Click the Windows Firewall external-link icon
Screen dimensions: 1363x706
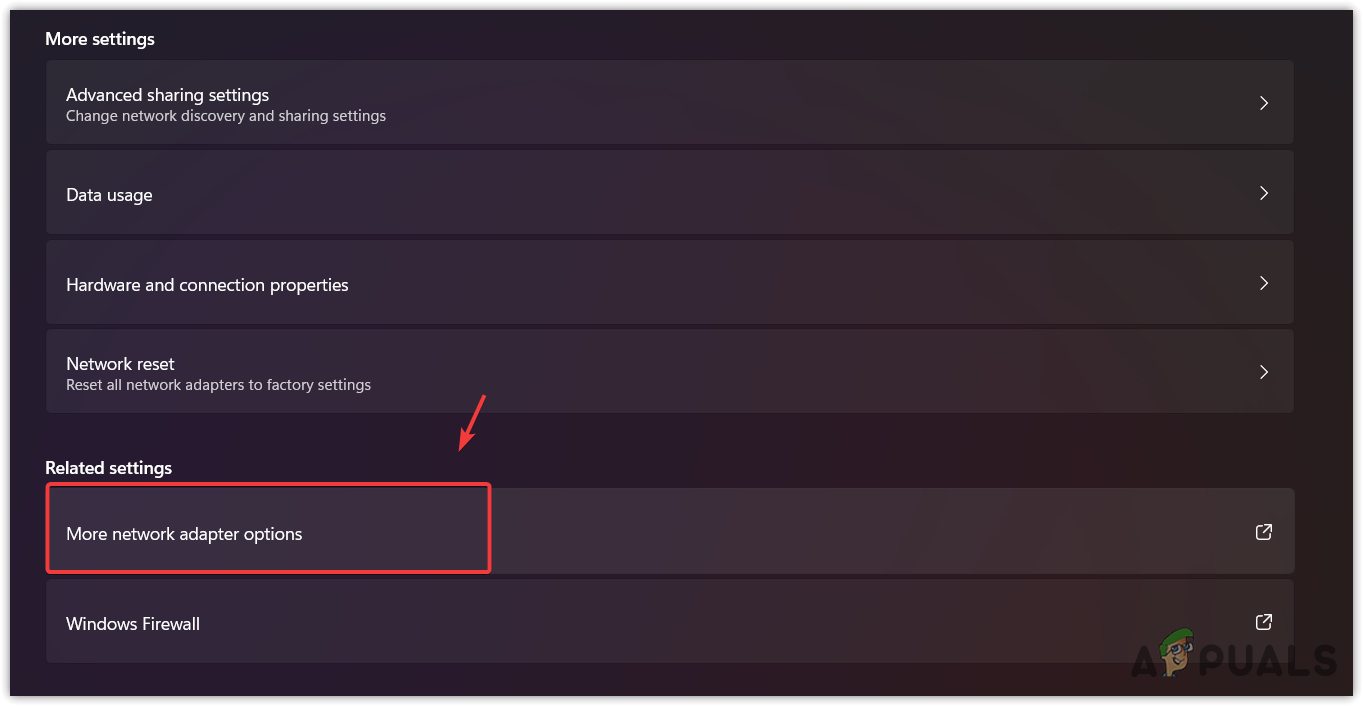click(x=1264, y=622)
